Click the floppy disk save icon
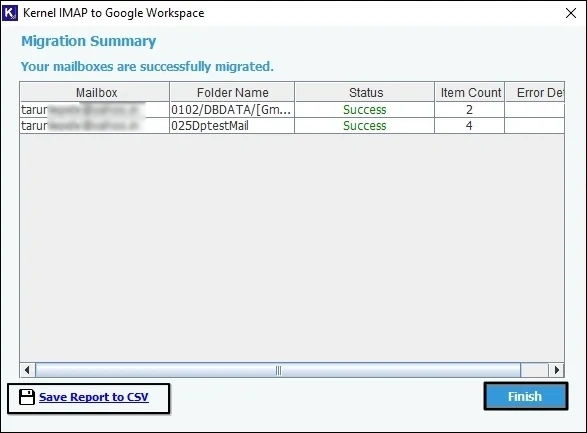The width and height of the screenshot is (587, 433). pos(27,397)
